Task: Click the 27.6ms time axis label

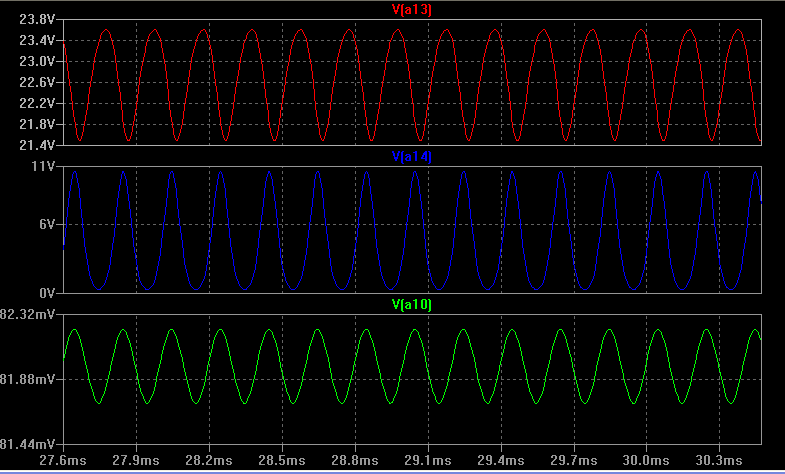Action: [63, 460]
